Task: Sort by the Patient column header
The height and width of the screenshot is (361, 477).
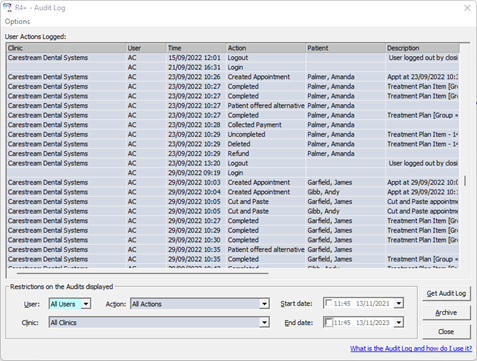Action: point(346,48)
